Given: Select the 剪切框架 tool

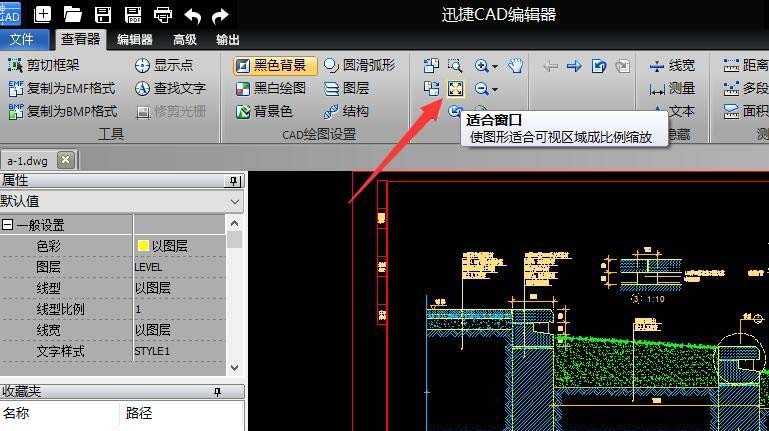Looking at the screenshot, I should 43,65.
